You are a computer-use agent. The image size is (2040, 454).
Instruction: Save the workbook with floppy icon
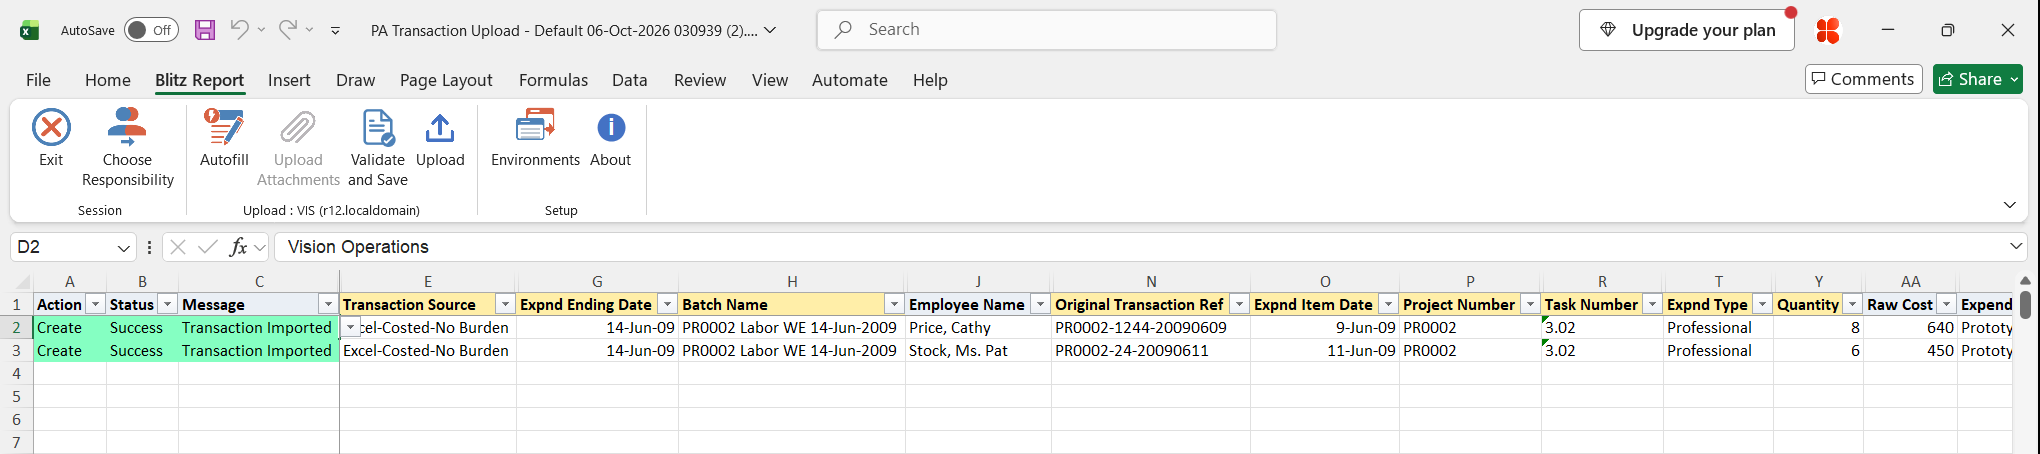[205, 30]
